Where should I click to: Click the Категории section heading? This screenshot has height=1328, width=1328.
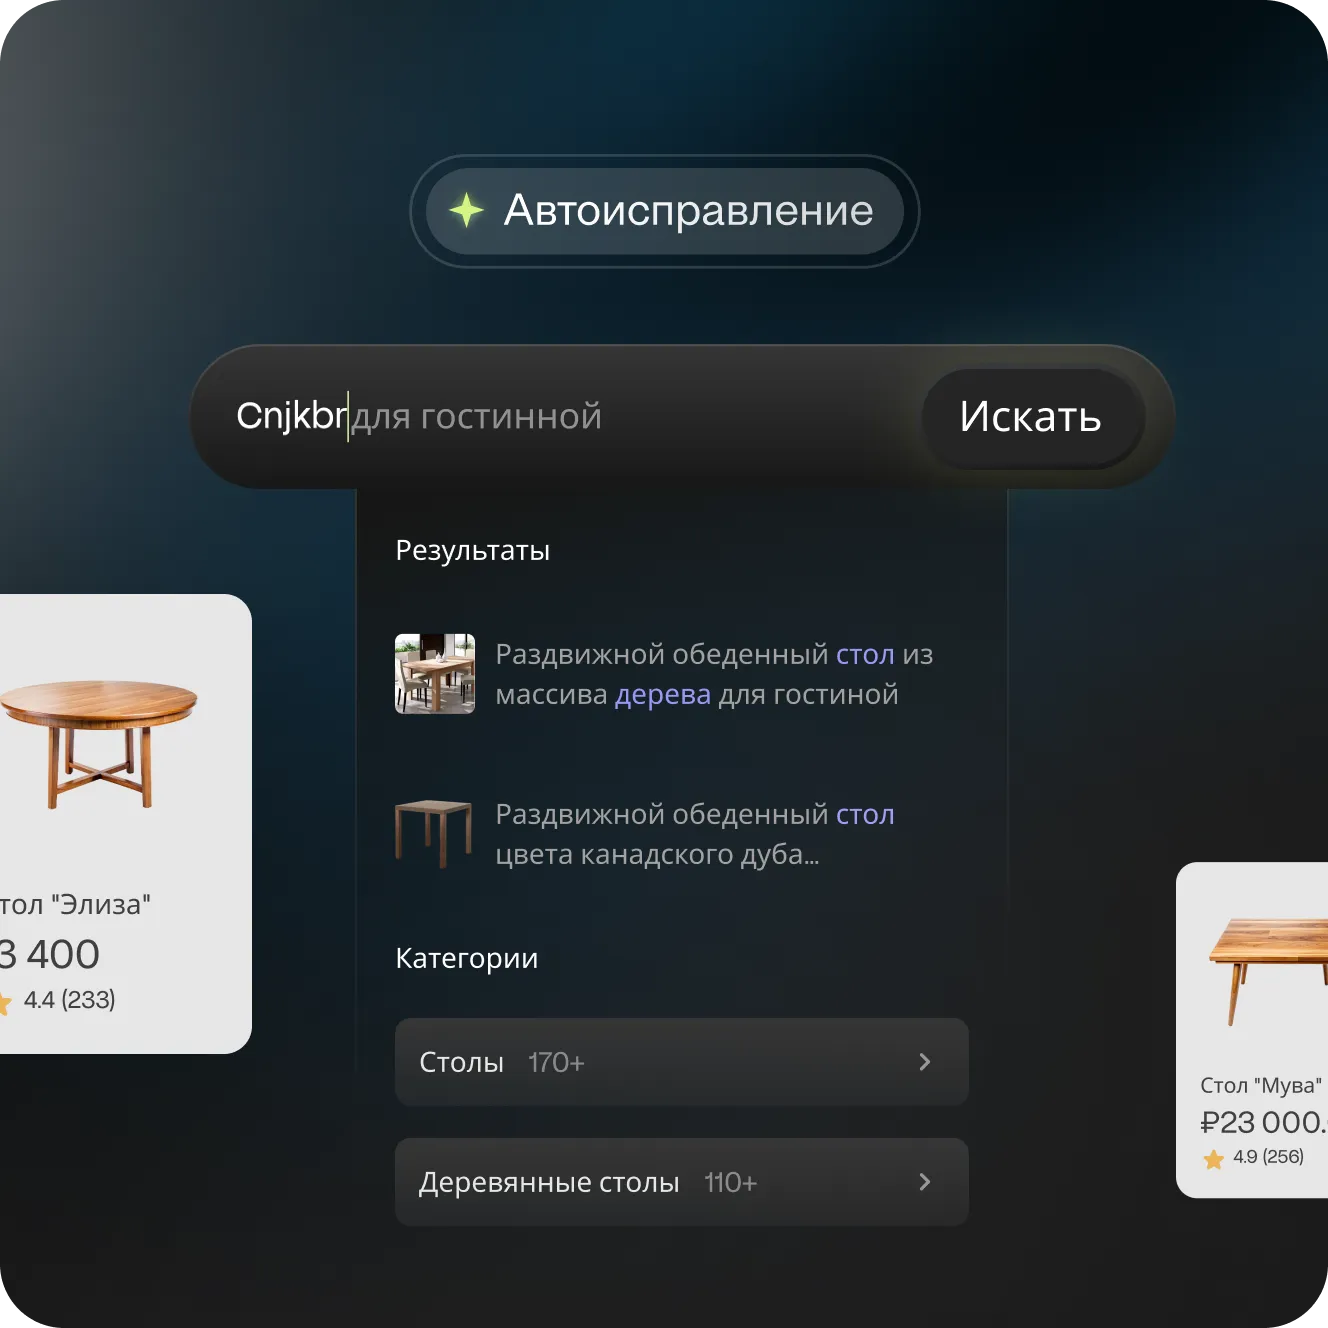[x=467, y=958]
